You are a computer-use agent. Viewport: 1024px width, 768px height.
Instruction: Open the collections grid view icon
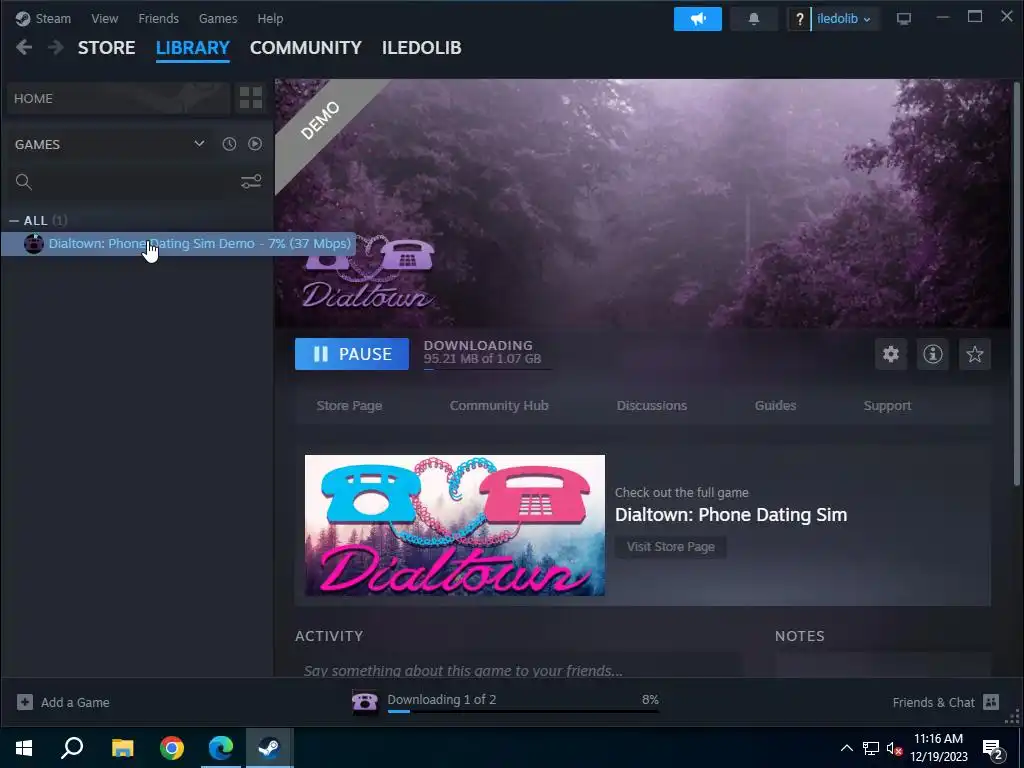click(x=251, y=98)
